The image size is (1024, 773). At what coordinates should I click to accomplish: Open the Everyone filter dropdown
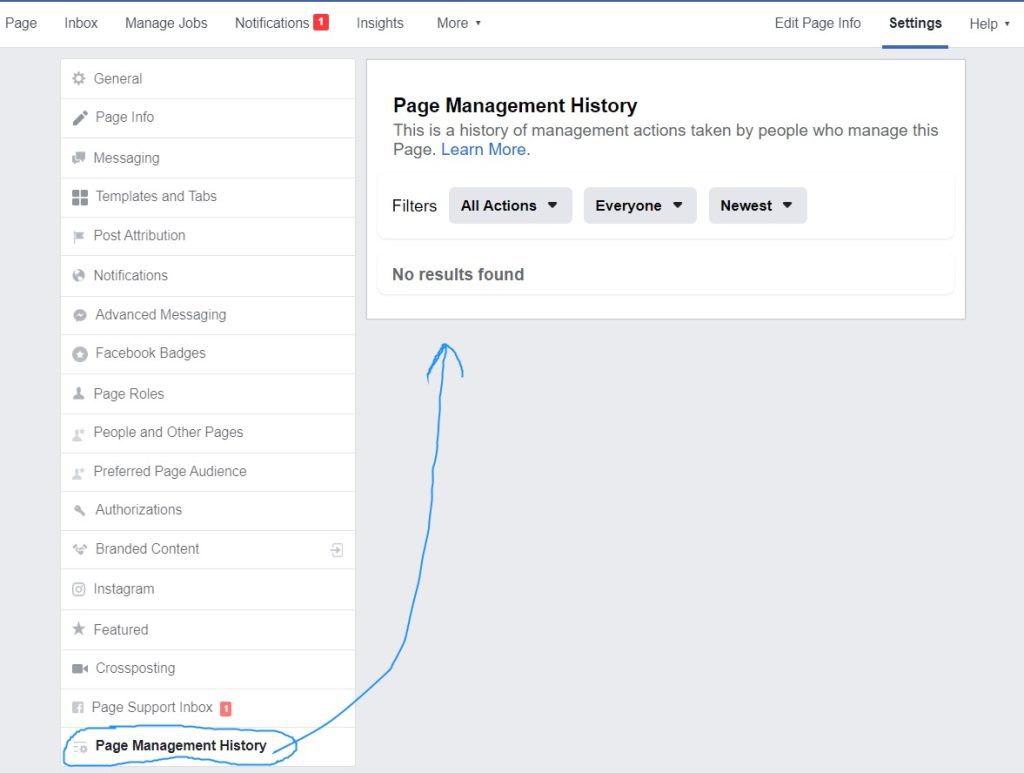[x=640, y=206]
